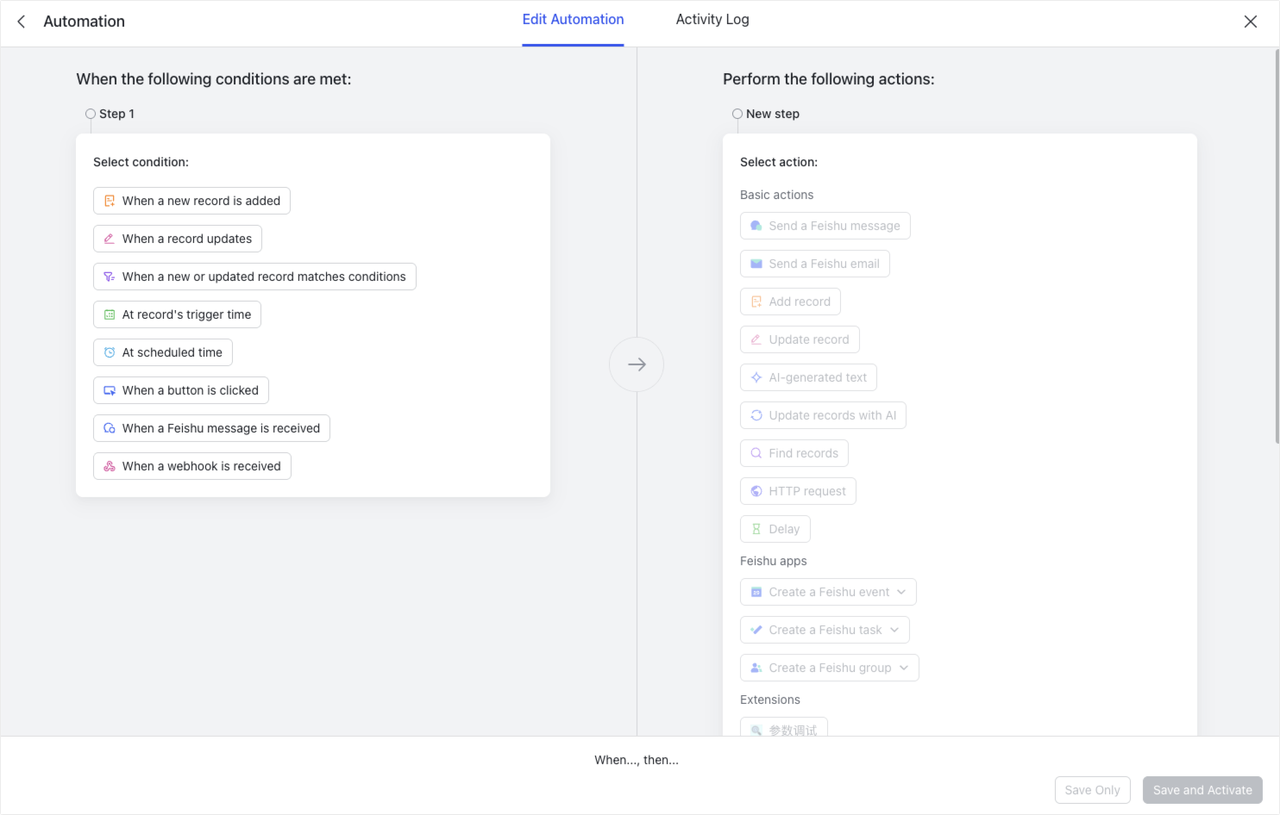This screenshot has height=815, width=1280.
Task: Select When a webhook is received
Action: (x=192, y=467)
